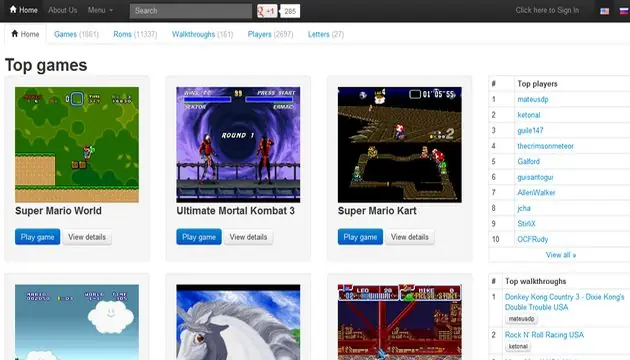Click the Google +1 button
The height and width of the screenshot is (360, 630).
(x=267, y=11)
